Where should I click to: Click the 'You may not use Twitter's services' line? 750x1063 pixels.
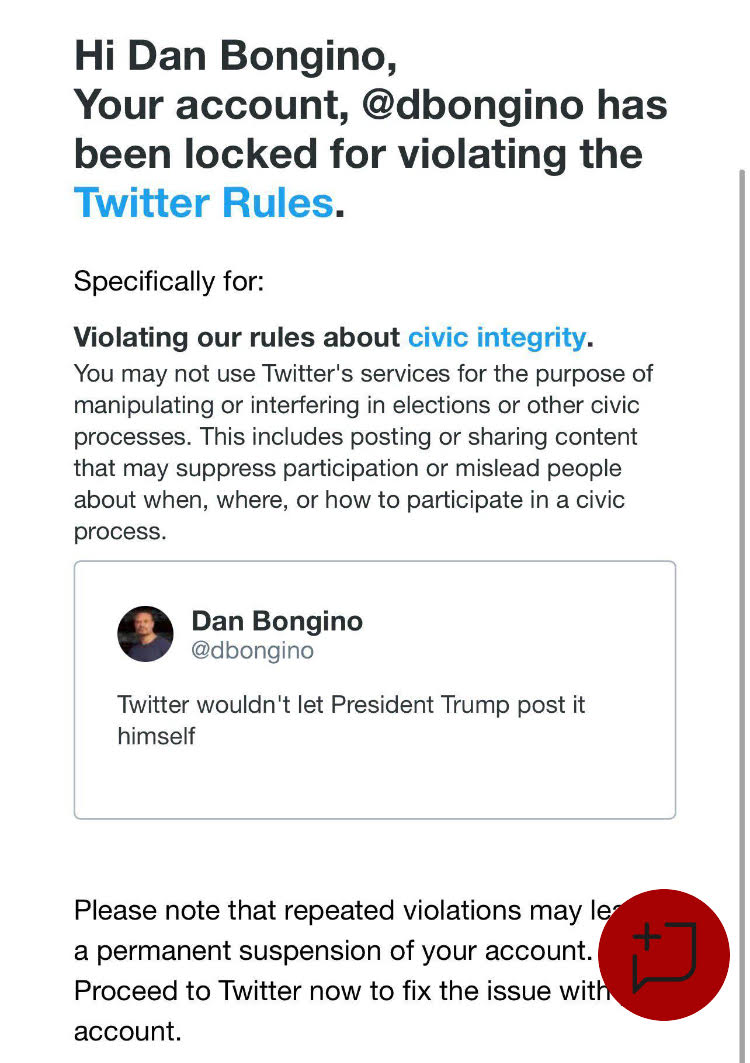pos(363,374)
